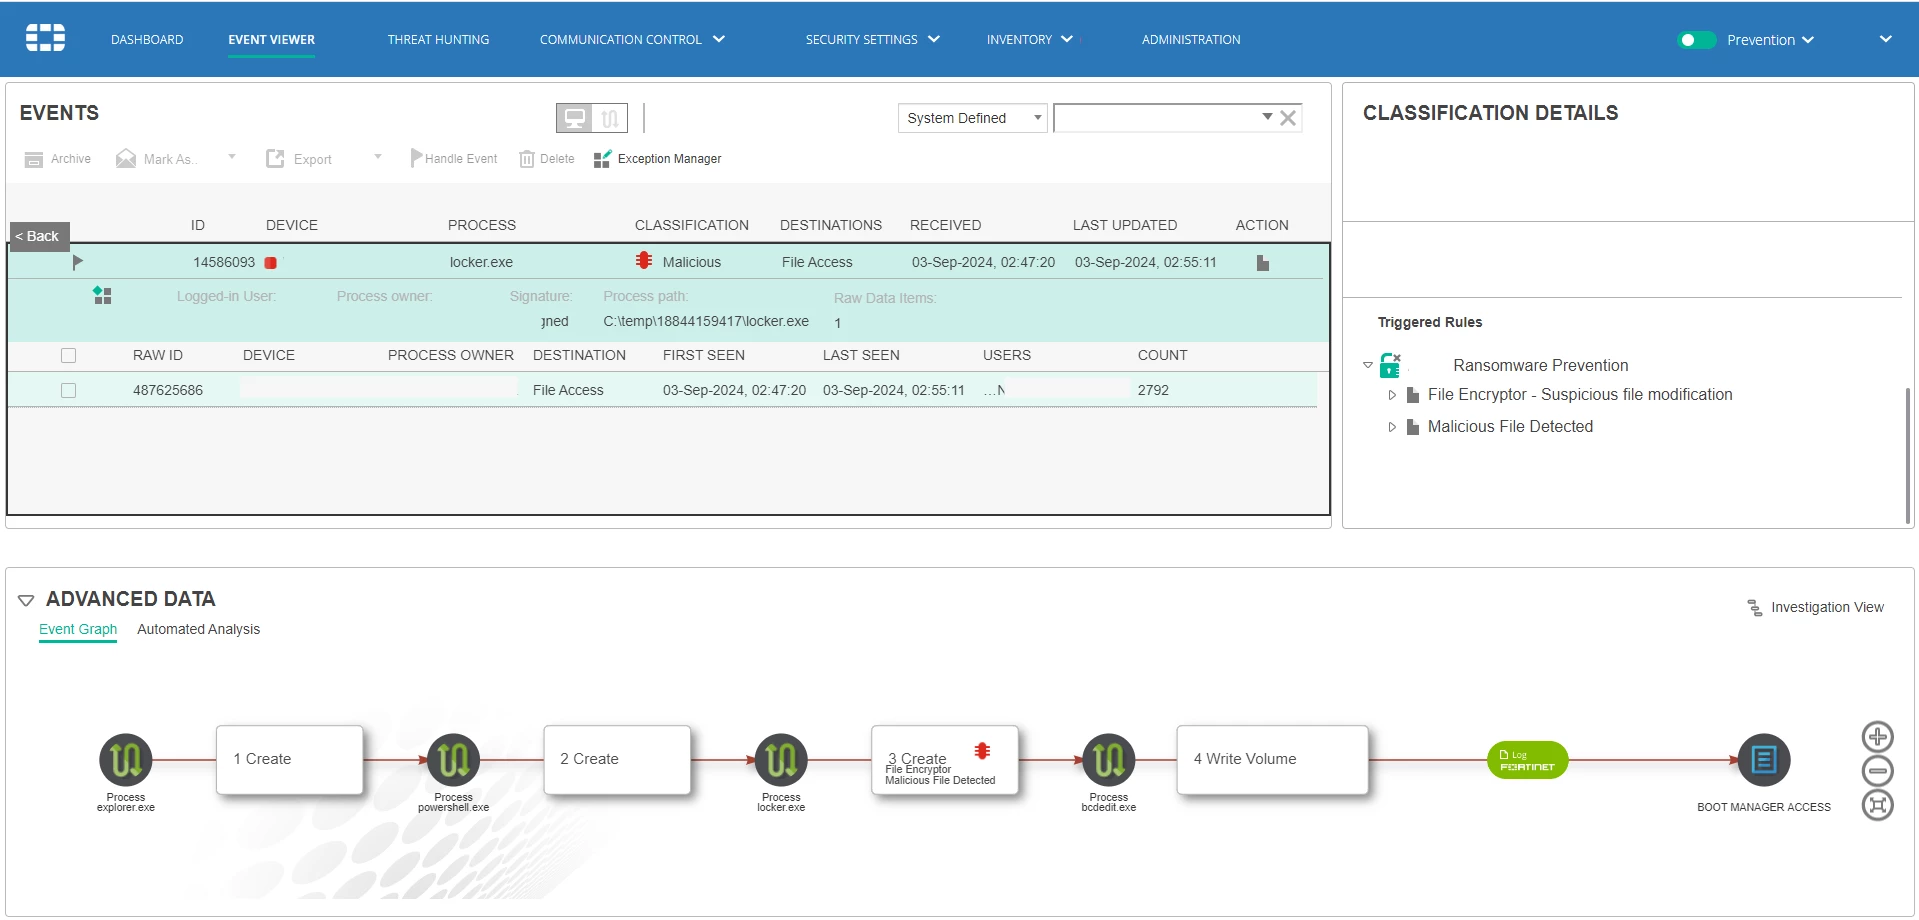Click the Fortinet logo icon
Screen dimensions: 1919x920
pos(45,38)
